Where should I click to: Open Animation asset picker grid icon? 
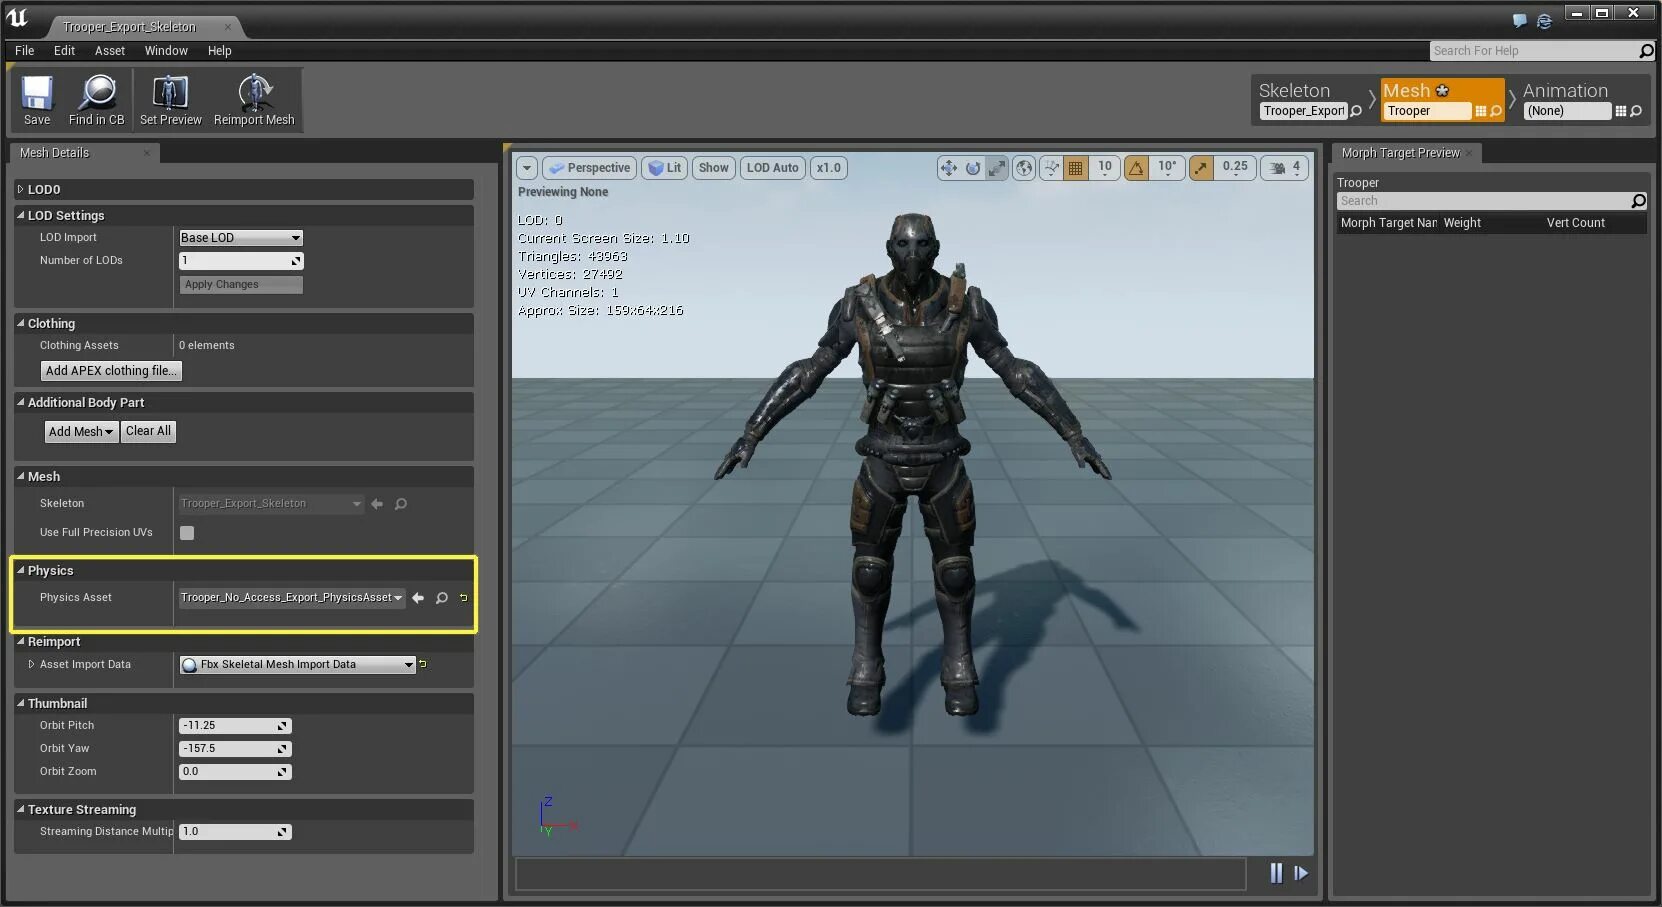[x=1621, y=111]
